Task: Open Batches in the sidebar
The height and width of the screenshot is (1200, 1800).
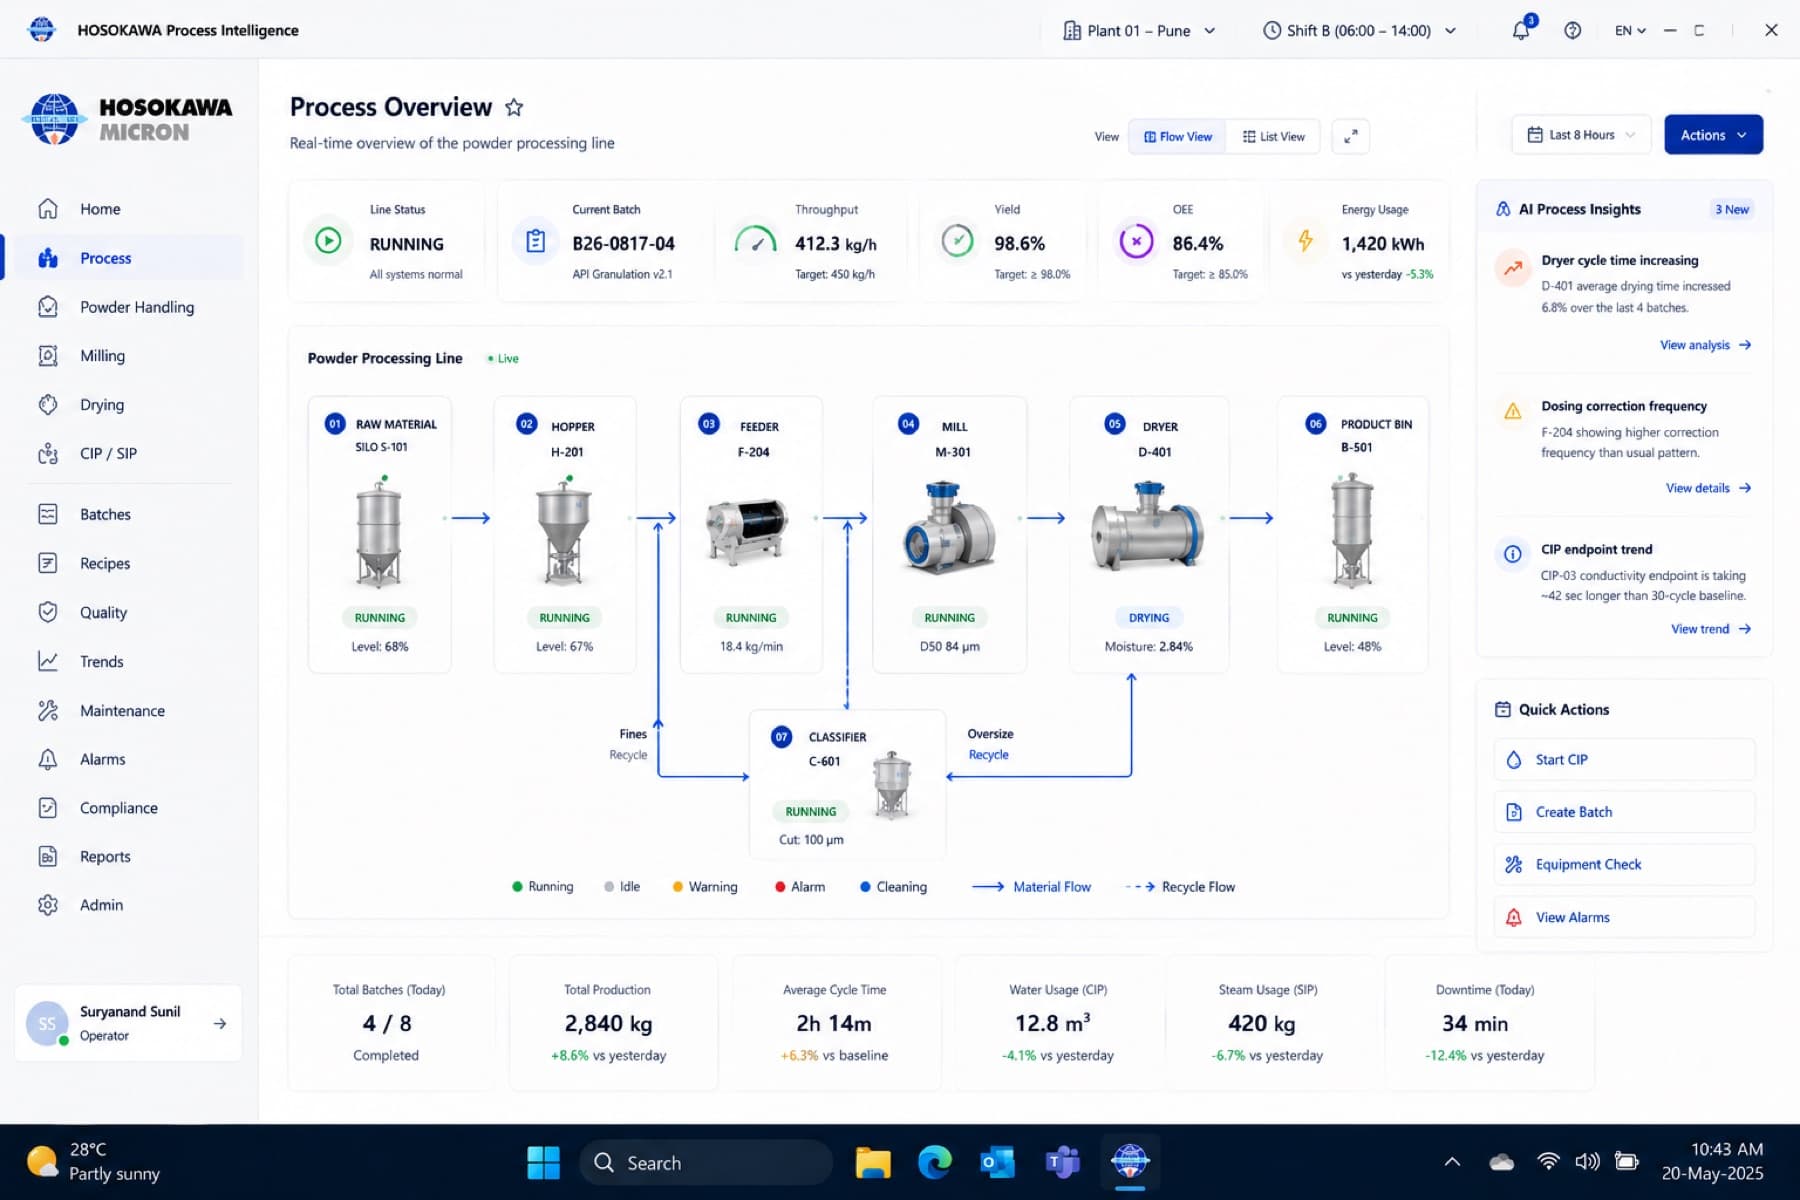Action: pyautogui.click(x=125, y=514)
